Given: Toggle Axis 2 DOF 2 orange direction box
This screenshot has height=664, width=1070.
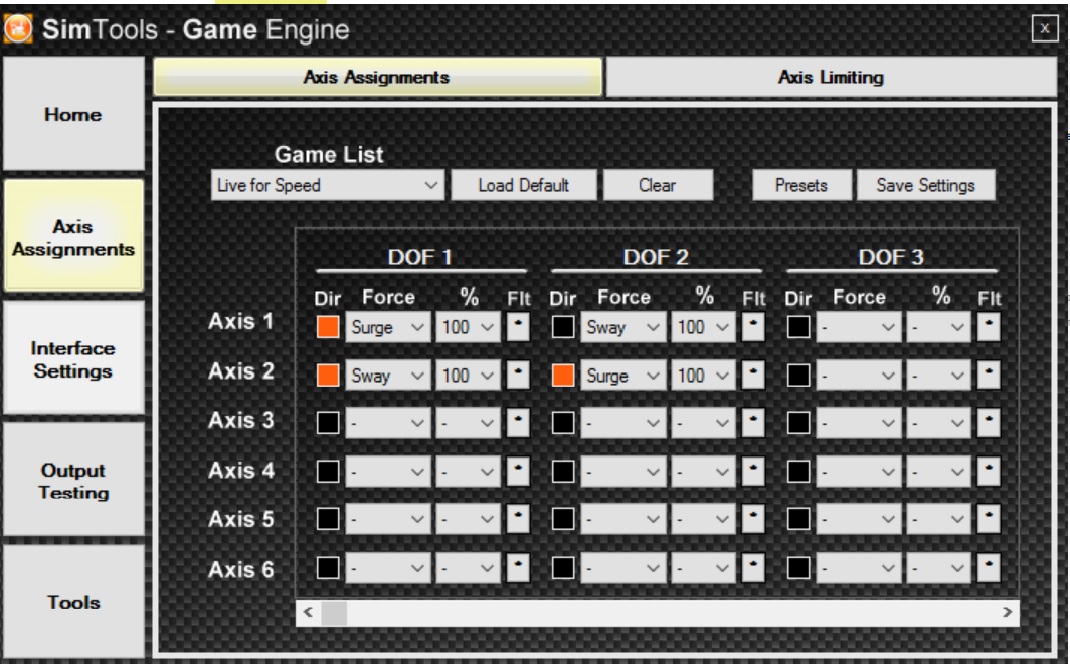Looking at the screenshot, I should pyautogui.click(x=563, y=375).
